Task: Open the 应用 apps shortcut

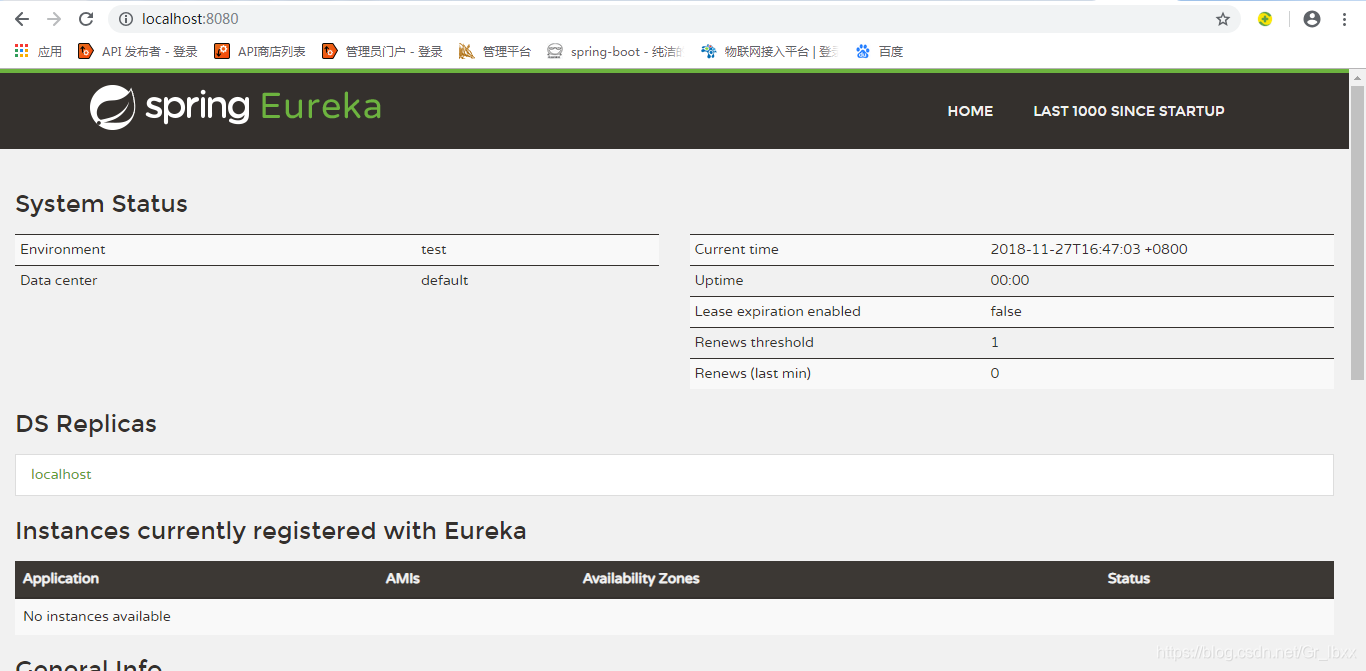Action: [38, 51]
